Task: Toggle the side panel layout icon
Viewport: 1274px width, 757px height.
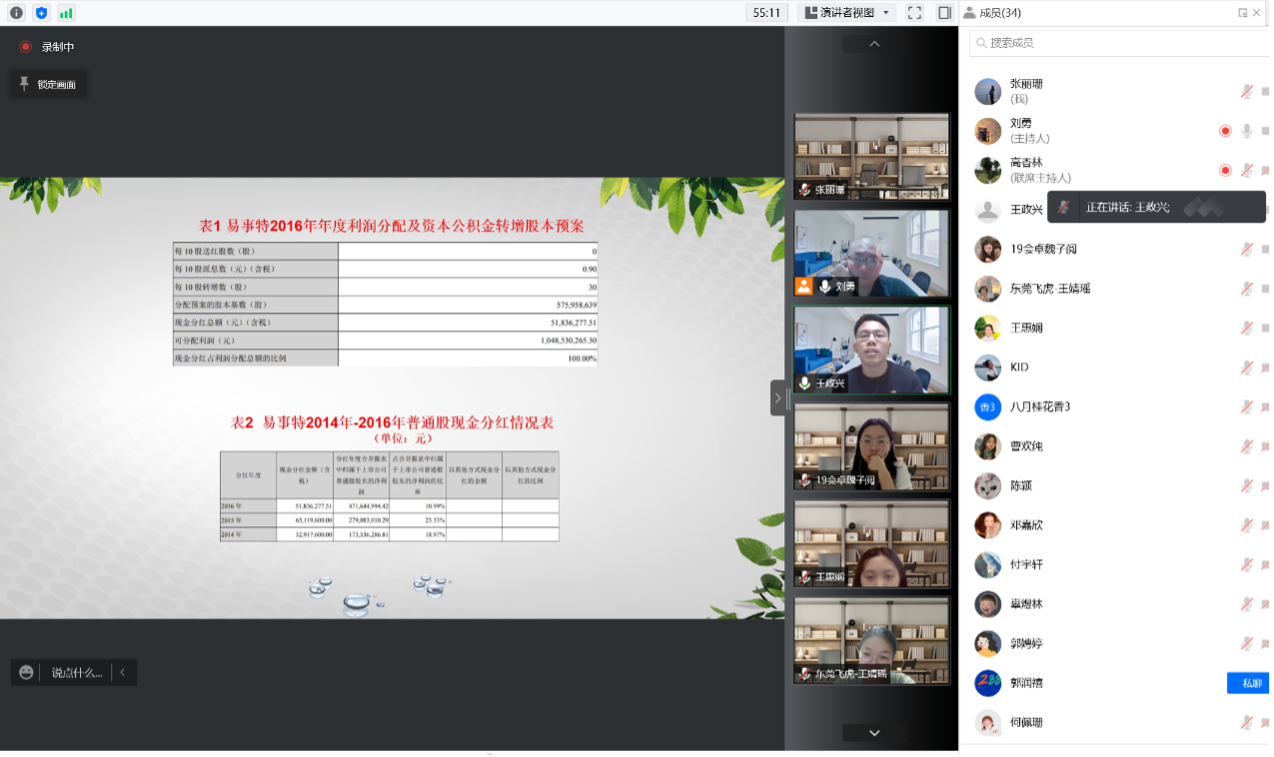Action: 944,13
